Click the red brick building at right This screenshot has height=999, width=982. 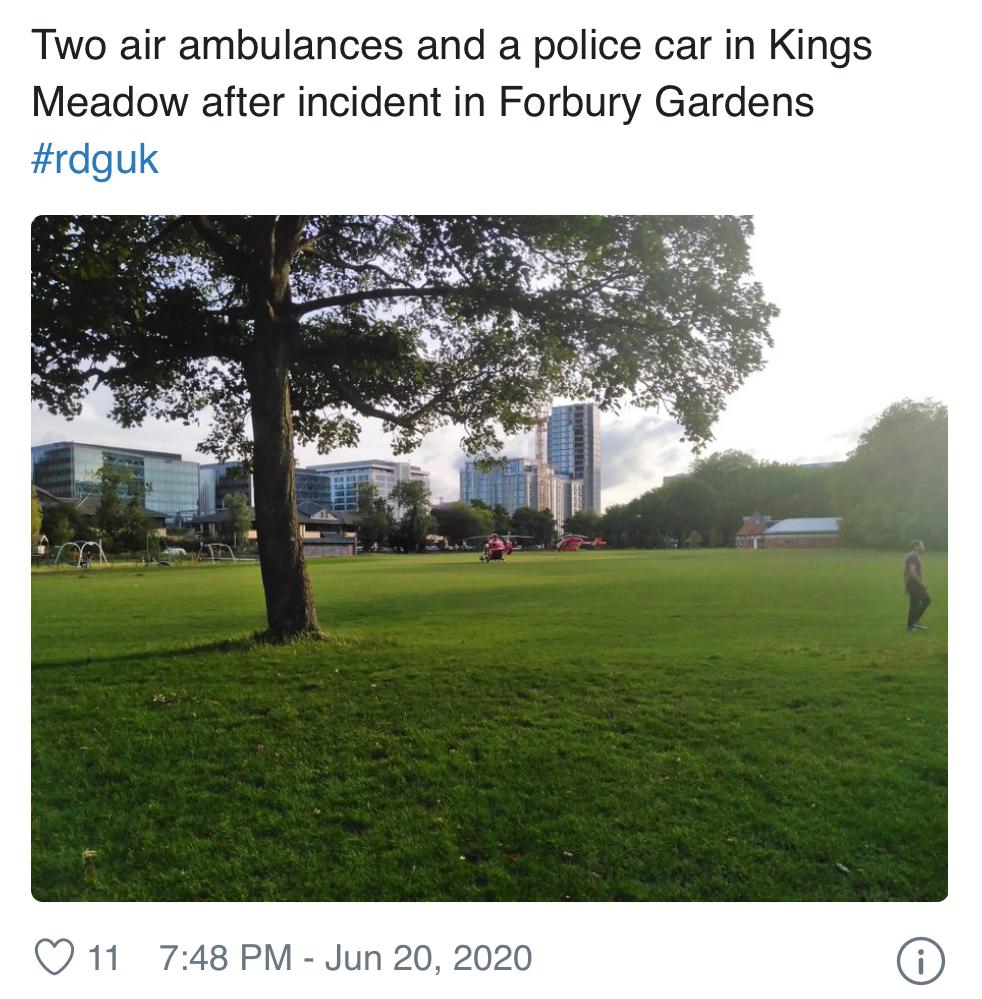coord(790,532)
